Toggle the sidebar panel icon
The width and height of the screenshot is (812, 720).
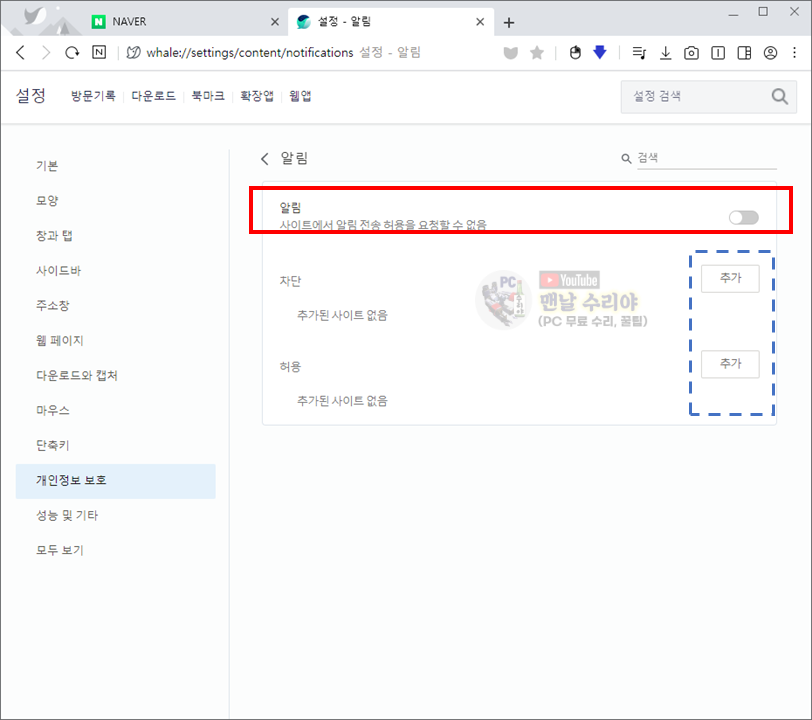point(744,53)
